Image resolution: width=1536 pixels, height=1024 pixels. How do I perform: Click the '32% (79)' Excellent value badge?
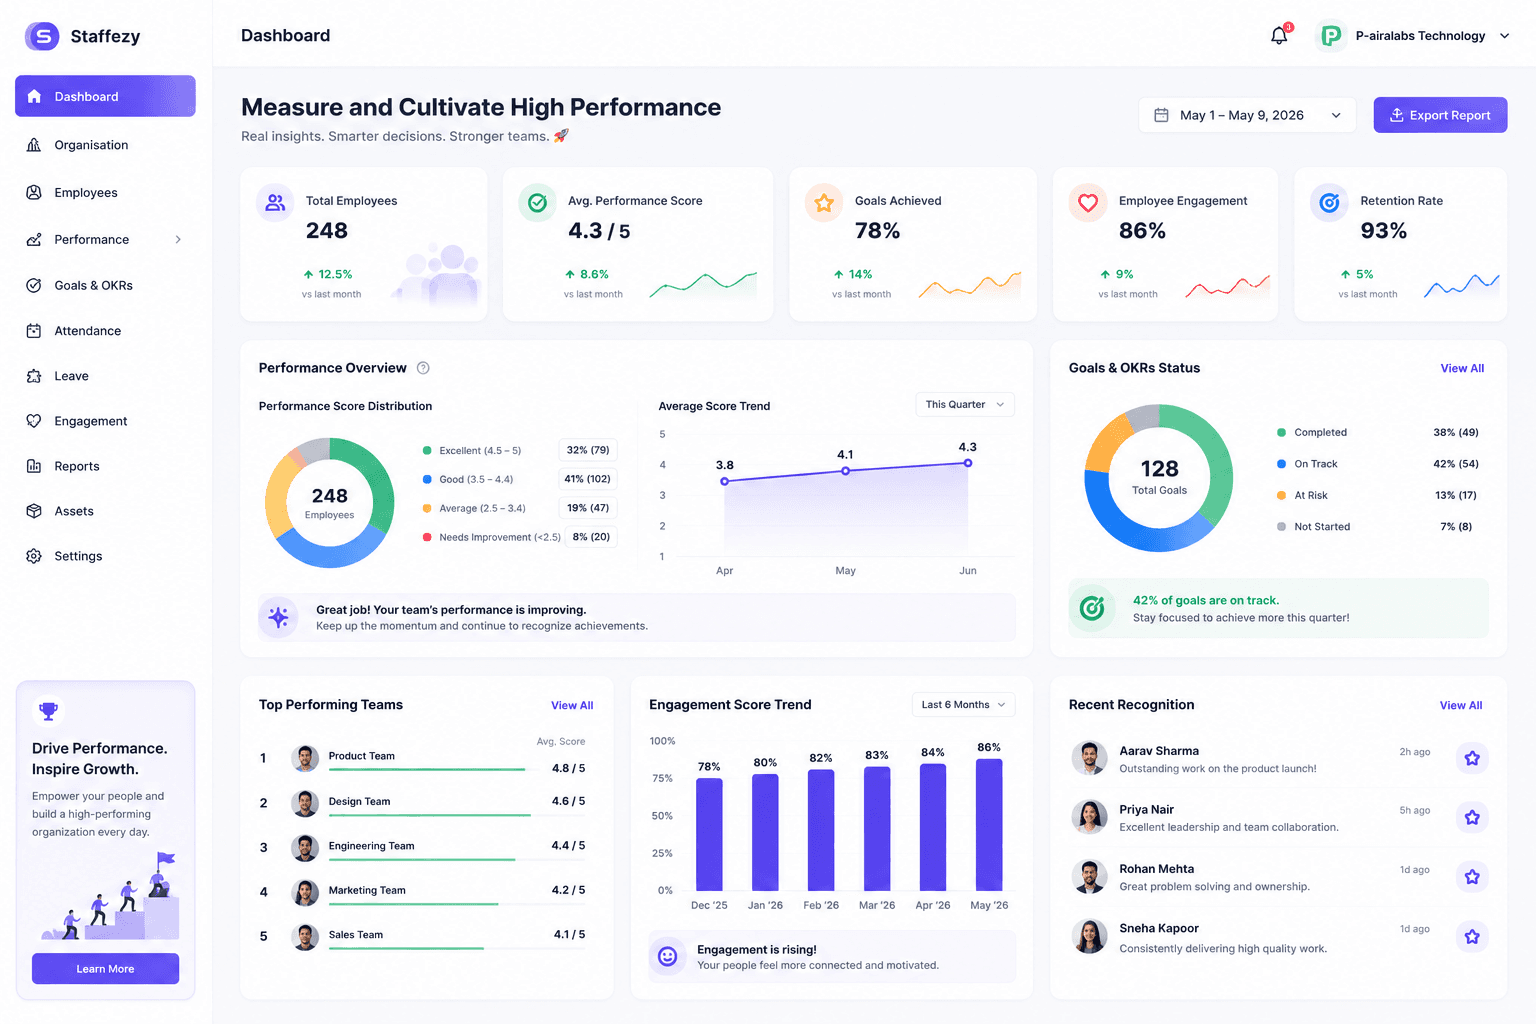click(588, 450)
